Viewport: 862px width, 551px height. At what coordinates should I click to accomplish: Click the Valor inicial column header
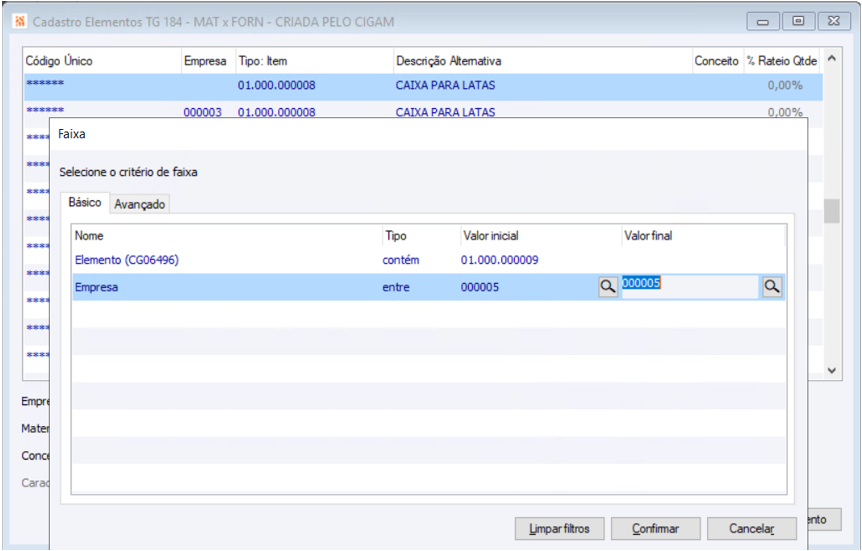pos(541,235)
